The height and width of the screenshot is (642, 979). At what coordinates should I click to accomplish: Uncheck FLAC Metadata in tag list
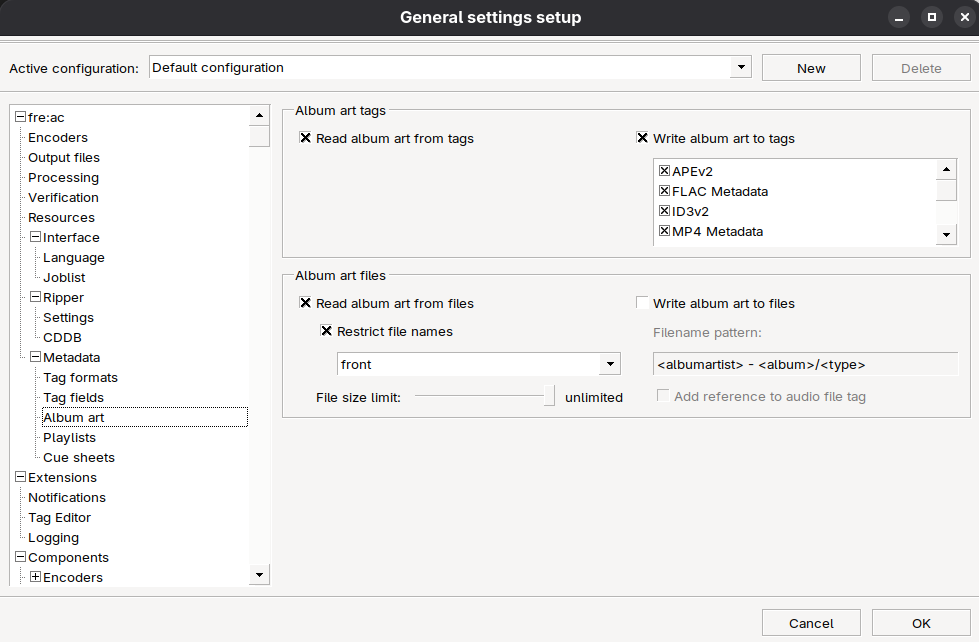pyautogui.click(x=664, y=191)
